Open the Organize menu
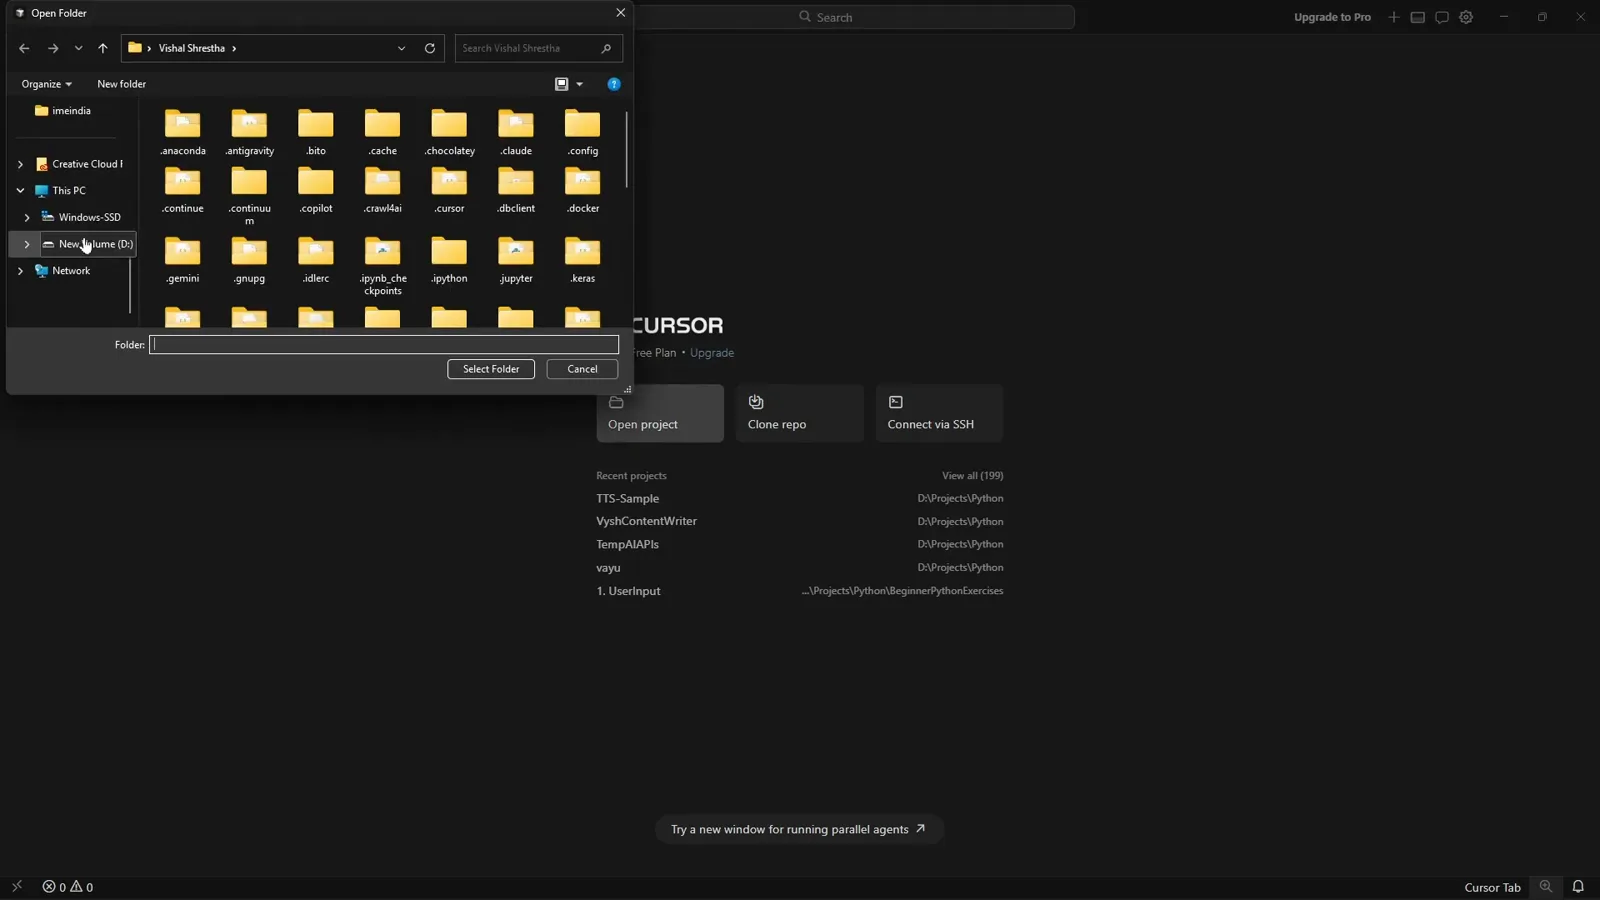Viewport: 1600px width, 900px height. coord(46,84)
